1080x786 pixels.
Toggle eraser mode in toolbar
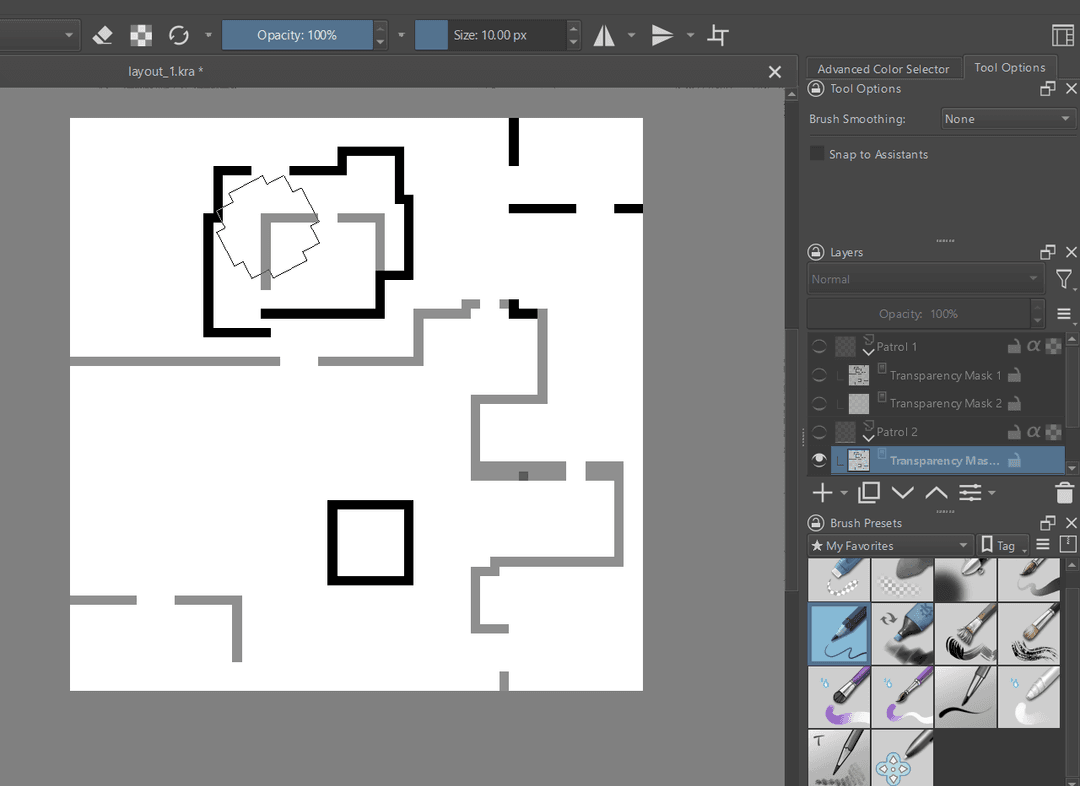[x=103, y=35]
